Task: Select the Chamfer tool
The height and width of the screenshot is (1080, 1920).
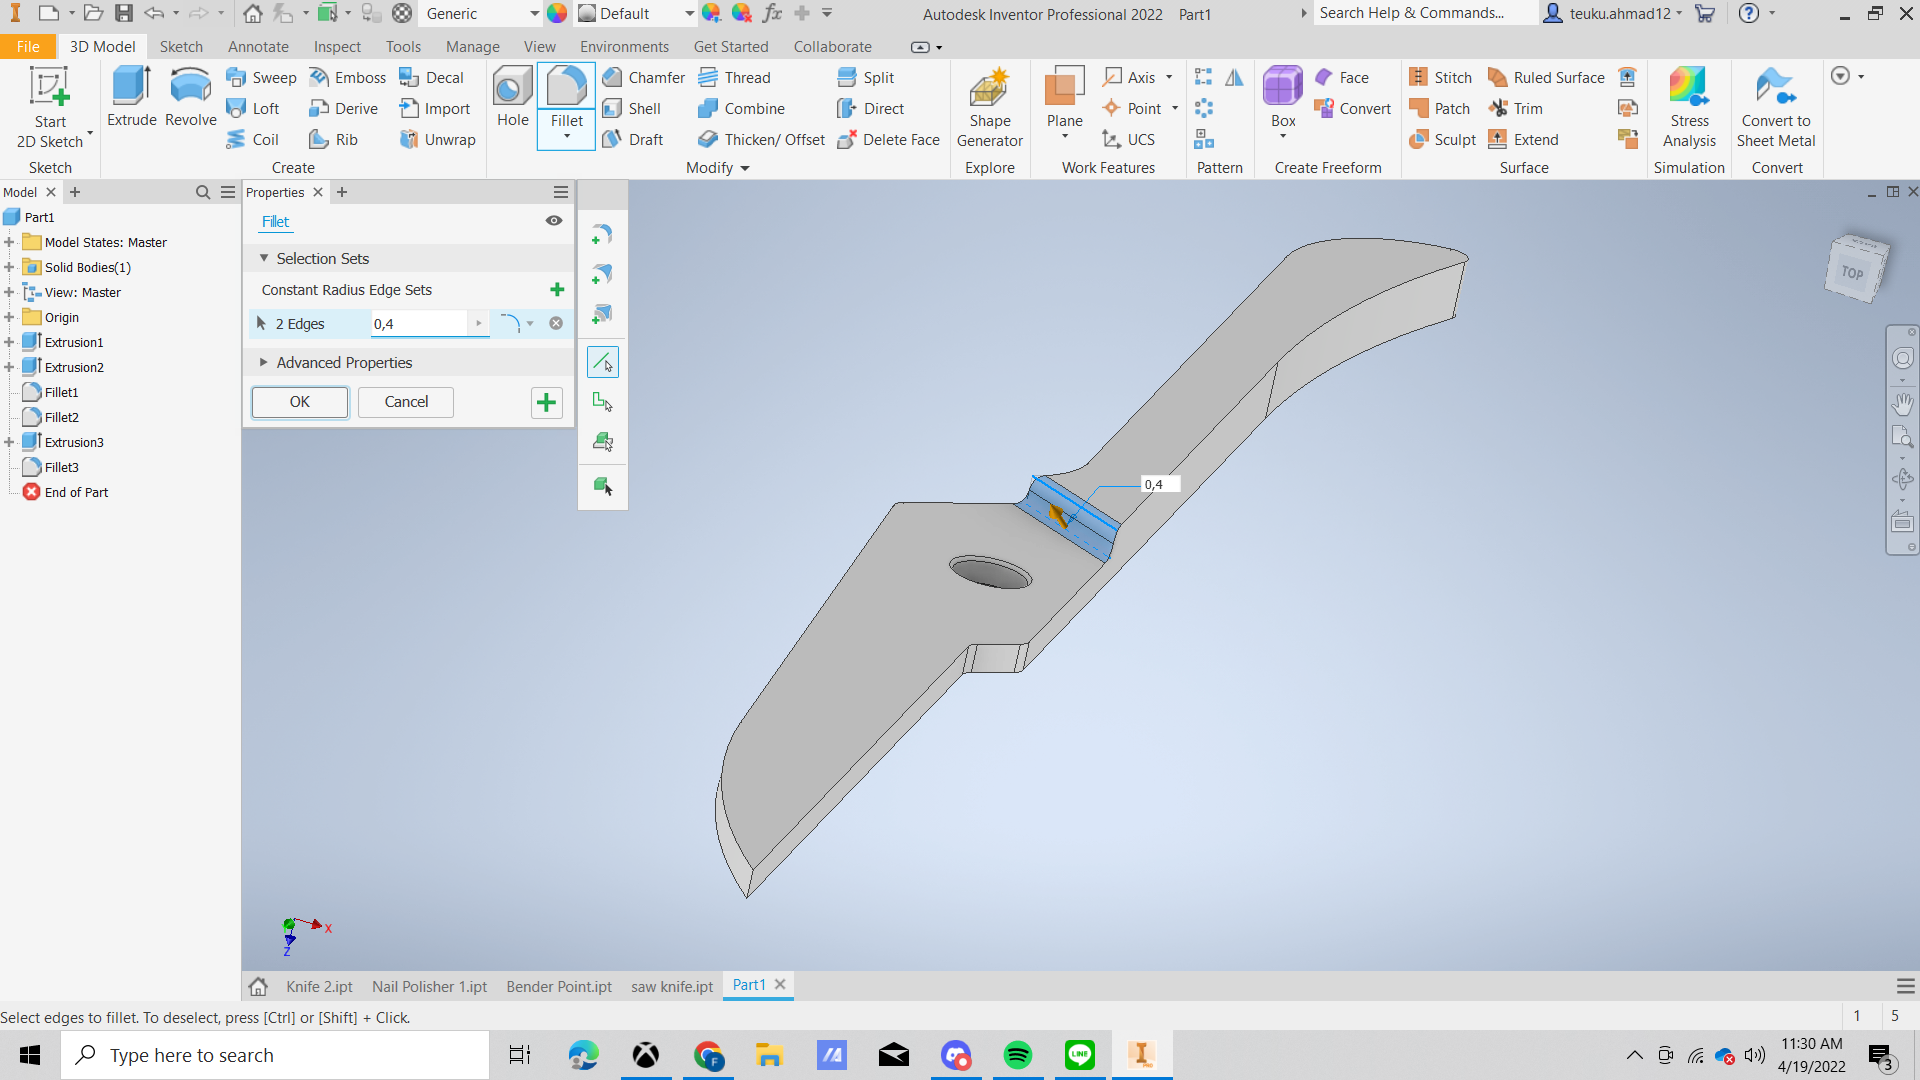Action: coord(643,78)
